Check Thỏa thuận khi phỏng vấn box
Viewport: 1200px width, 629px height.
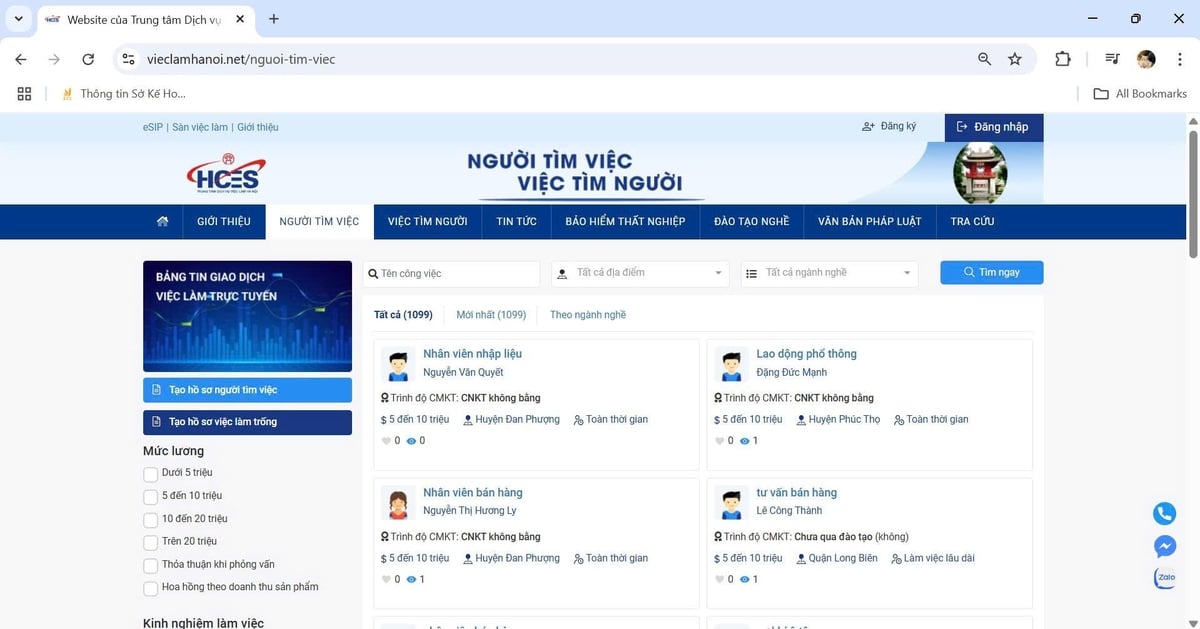point(151,565)
